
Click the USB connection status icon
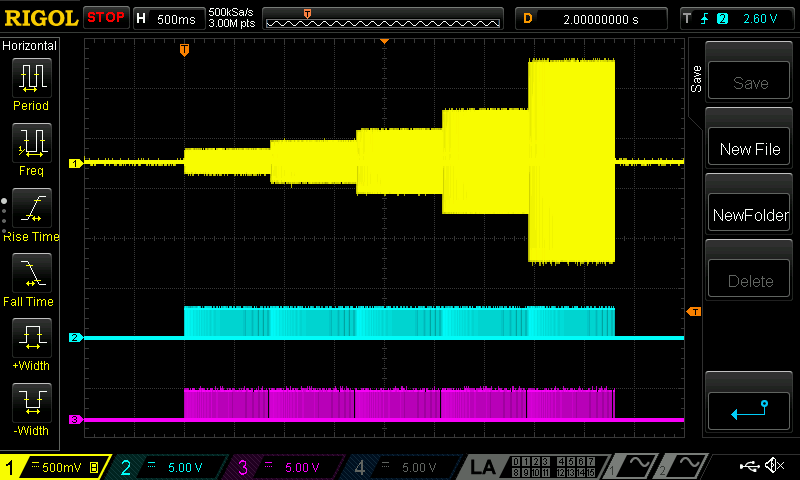749,466
